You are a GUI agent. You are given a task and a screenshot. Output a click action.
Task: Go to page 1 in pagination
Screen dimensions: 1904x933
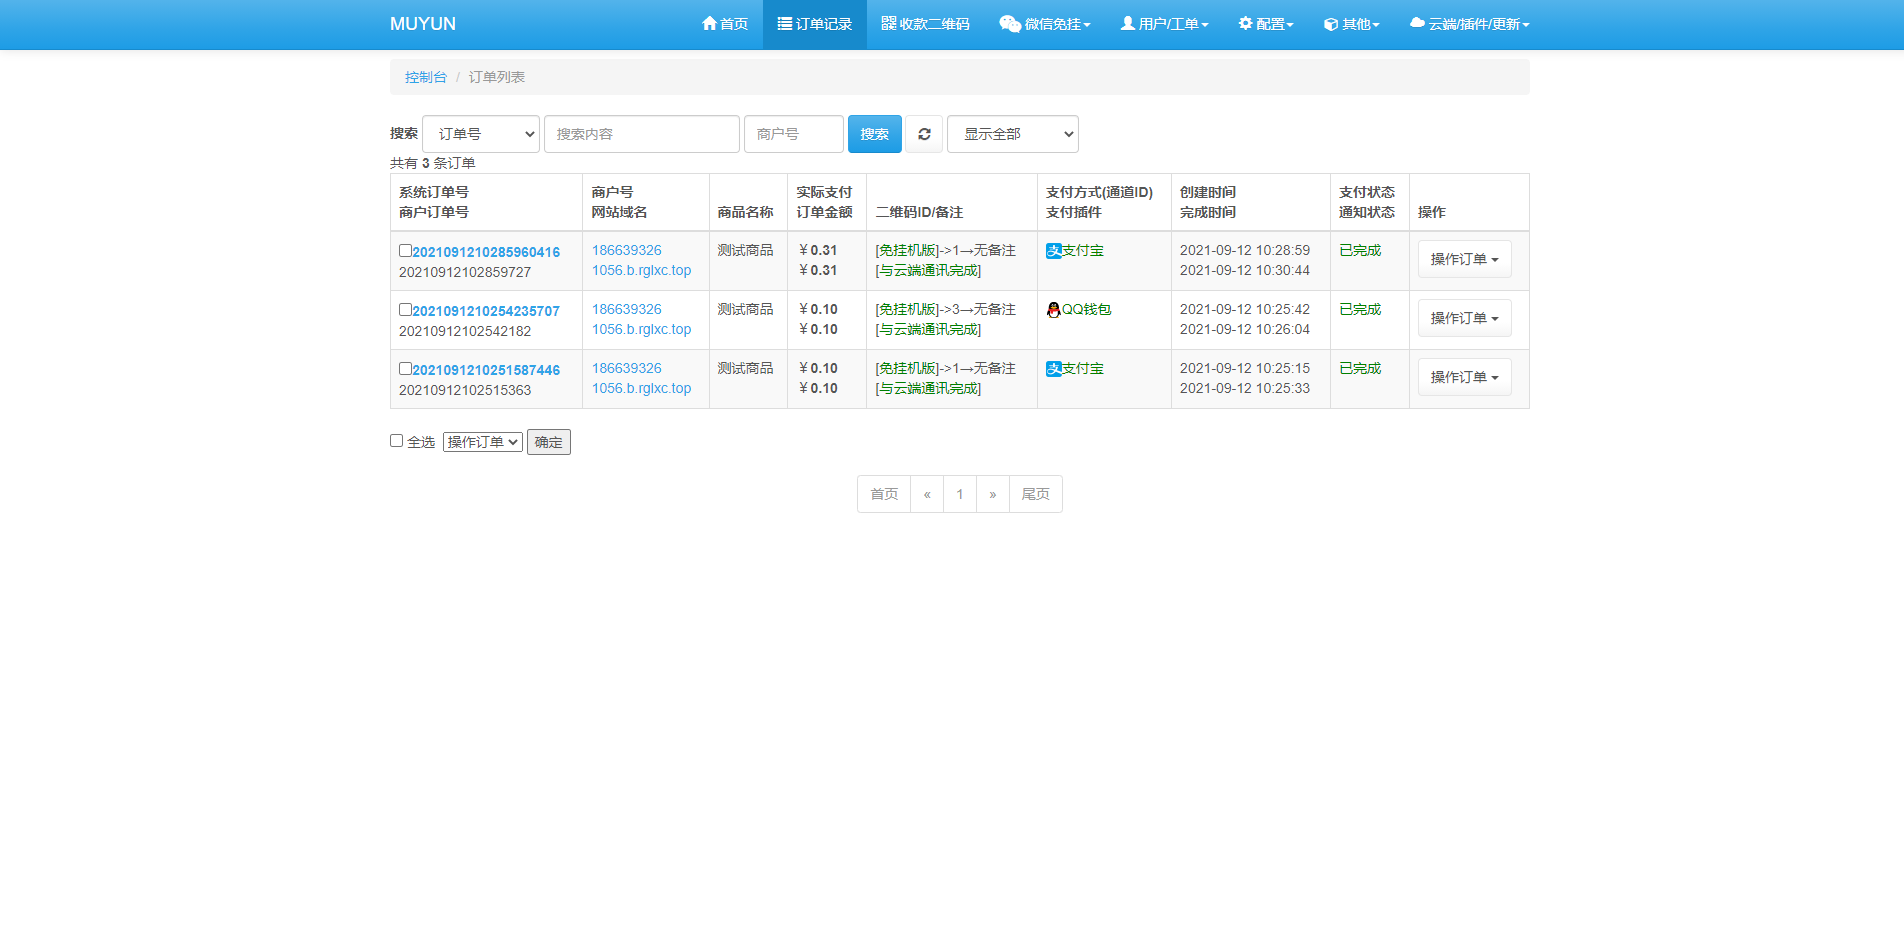coord(959,494)
